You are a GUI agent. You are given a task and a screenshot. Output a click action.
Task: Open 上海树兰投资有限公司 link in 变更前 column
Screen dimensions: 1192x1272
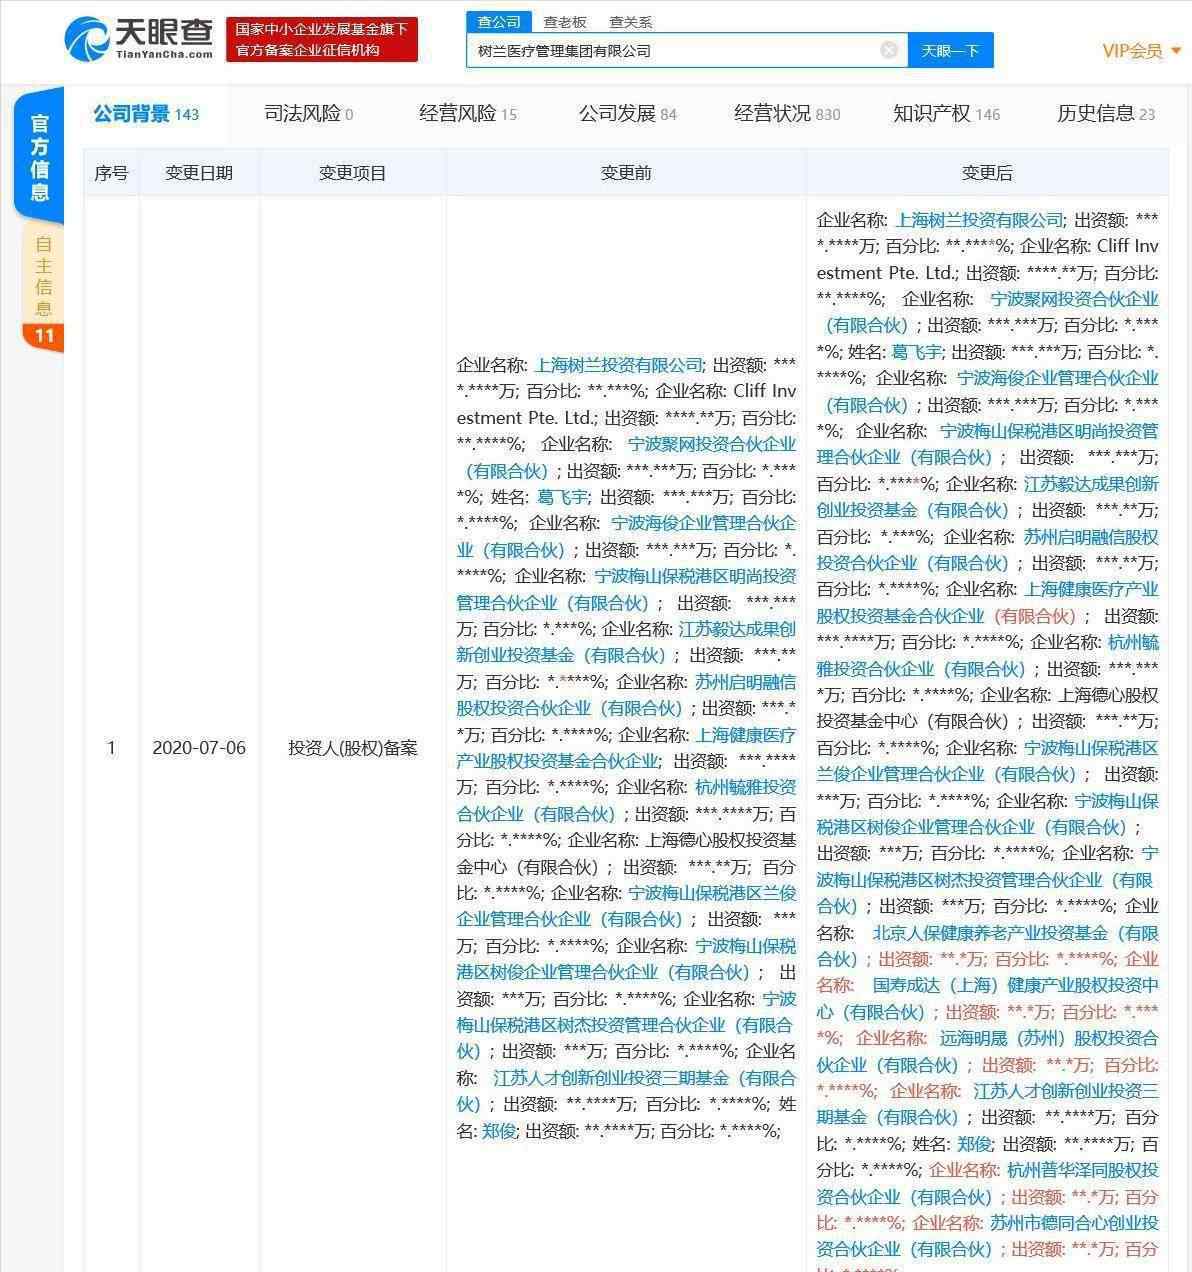[619, 365]
